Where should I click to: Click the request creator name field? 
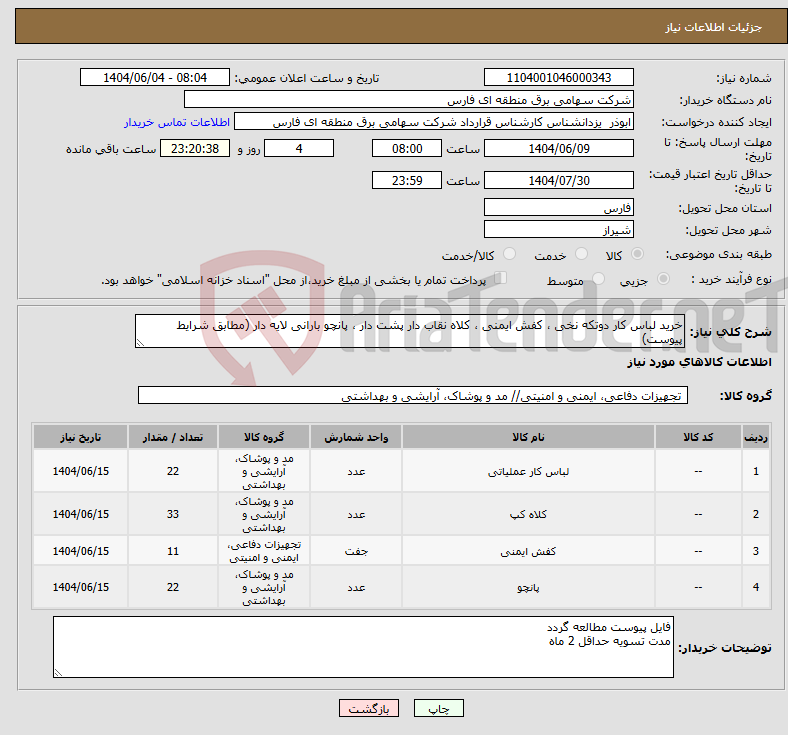coord(434,122)
